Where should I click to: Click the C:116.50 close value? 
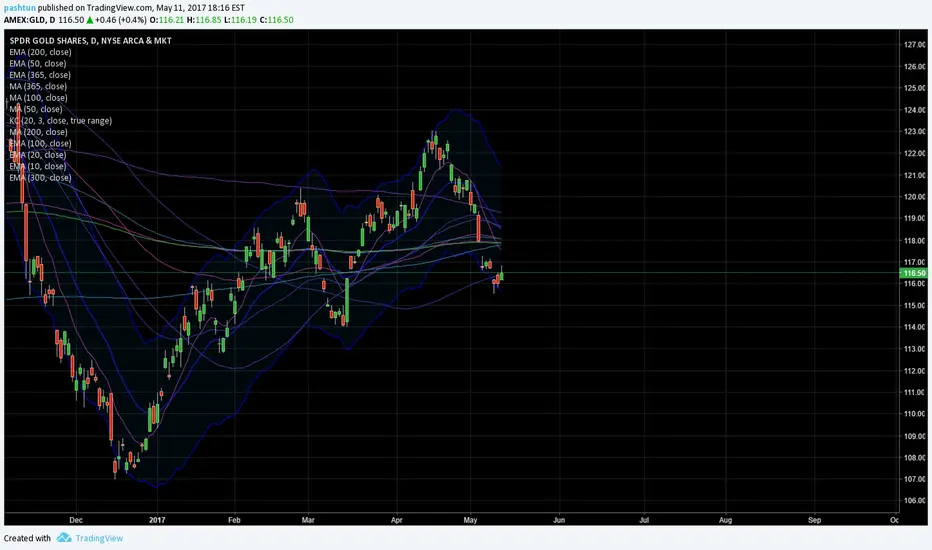(276, 20)
